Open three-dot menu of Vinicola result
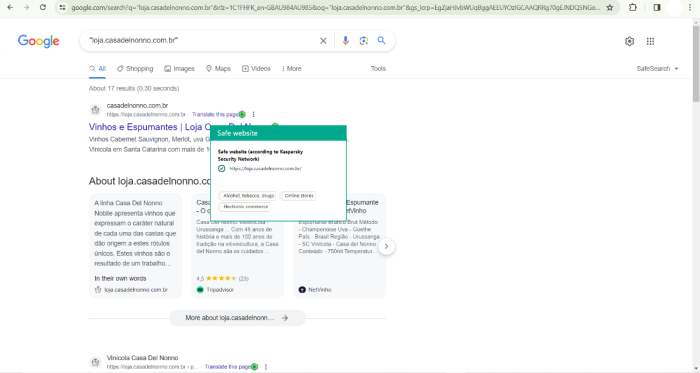 coord(266,367)
